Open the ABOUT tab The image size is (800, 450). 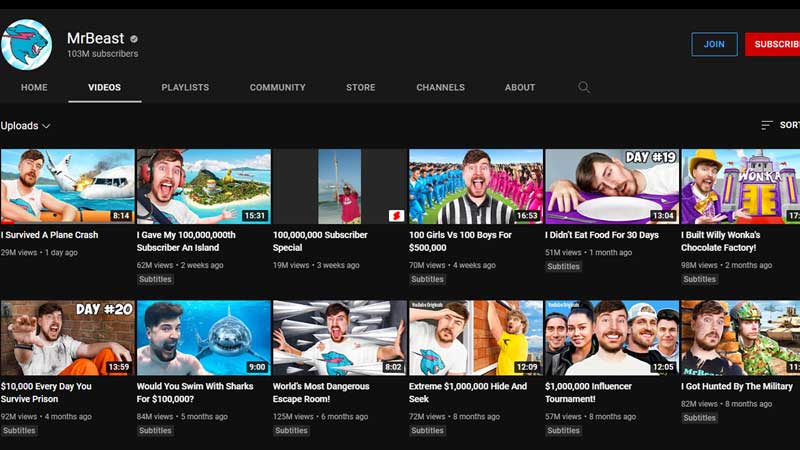pos(520,87)
